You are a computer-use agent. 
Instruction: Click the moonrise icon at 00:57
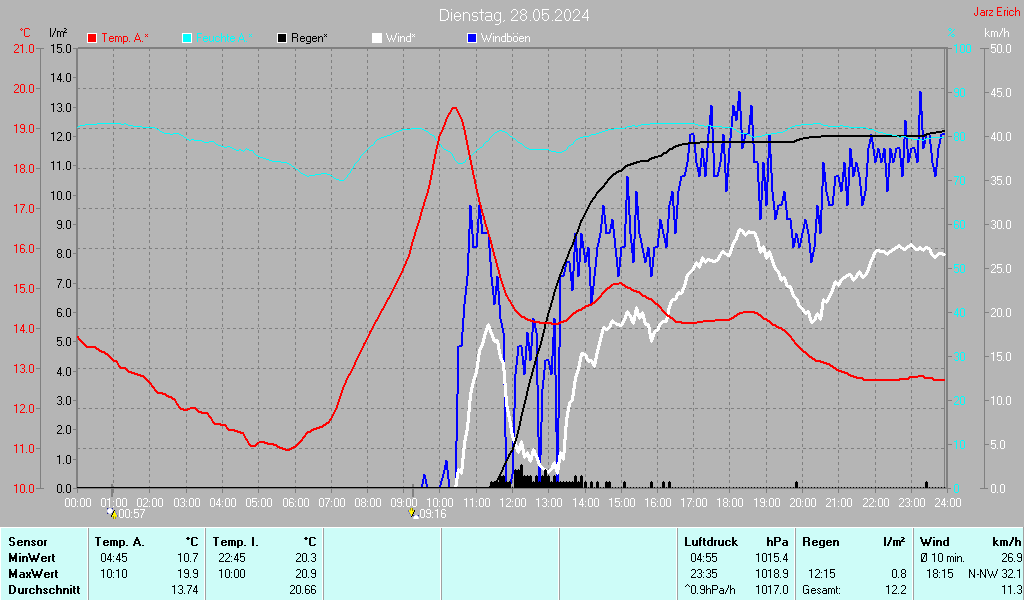(x=112, y=514)
